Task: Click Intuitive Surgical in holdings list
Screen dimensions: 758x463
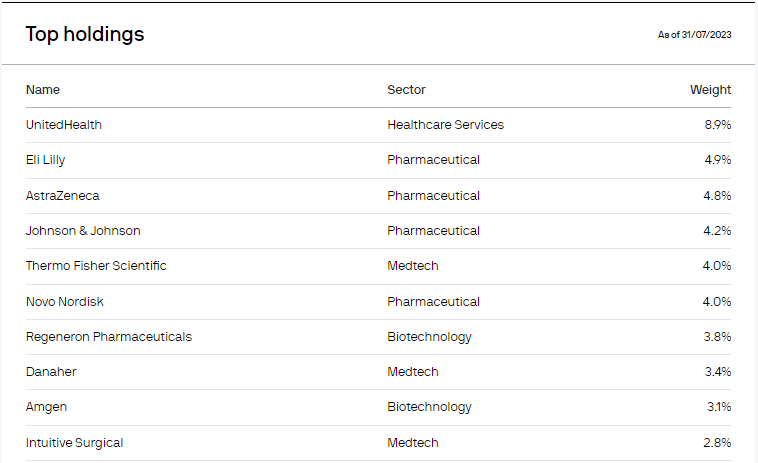Action: click(x=75, y=443)
